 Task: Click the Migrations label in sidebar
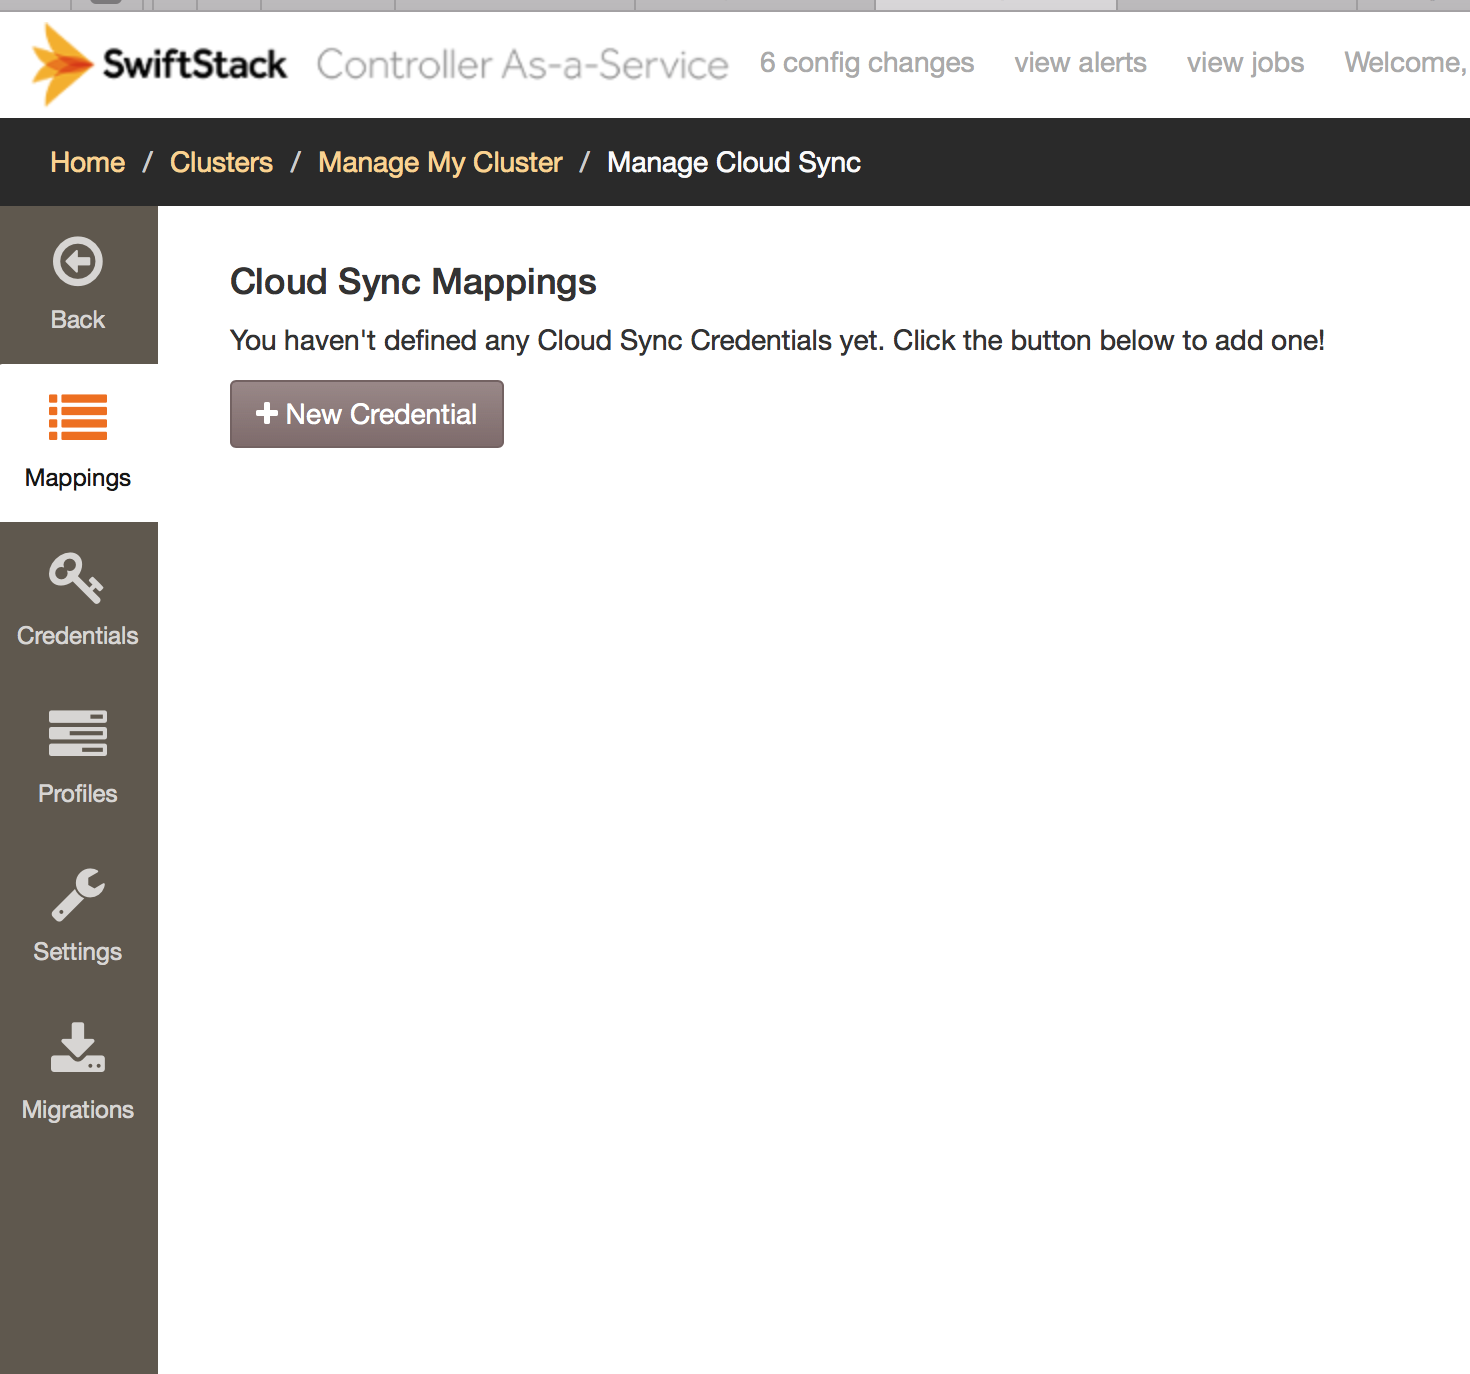(78, 1110)
